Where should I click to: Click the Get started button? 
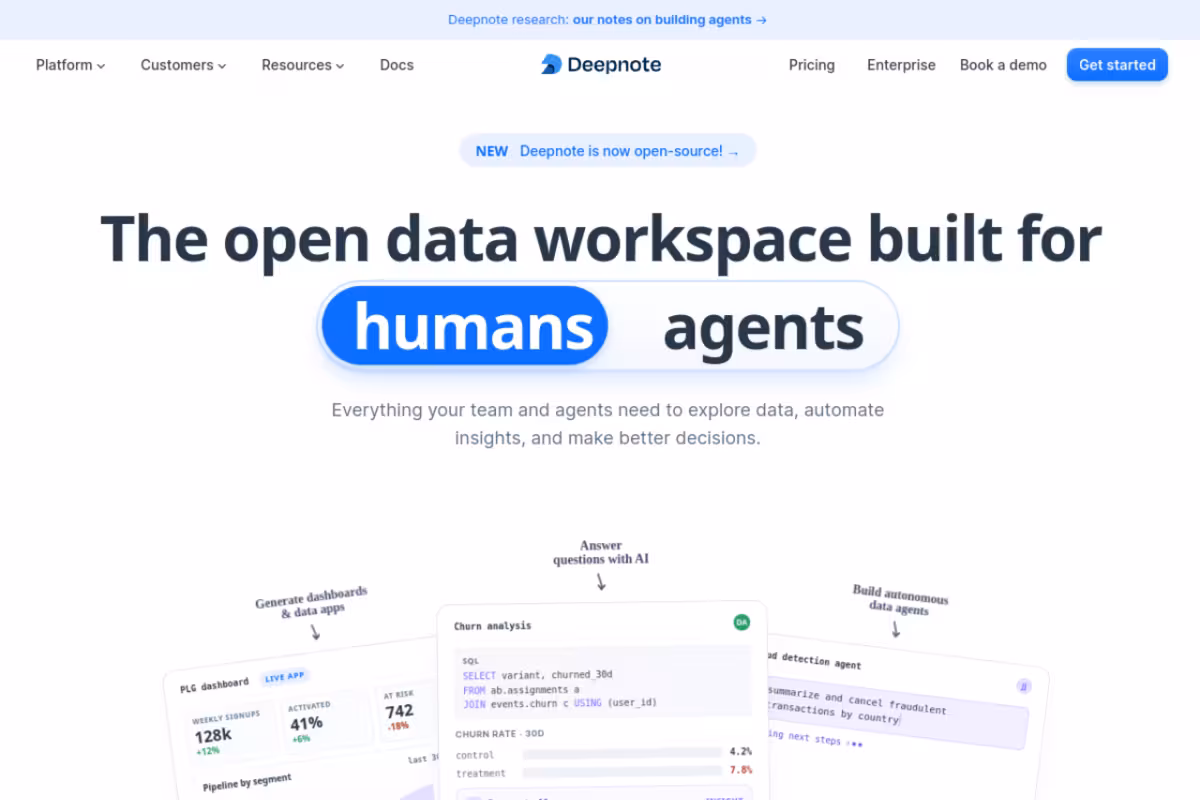pyautogui.click(x=1117, y=65)
